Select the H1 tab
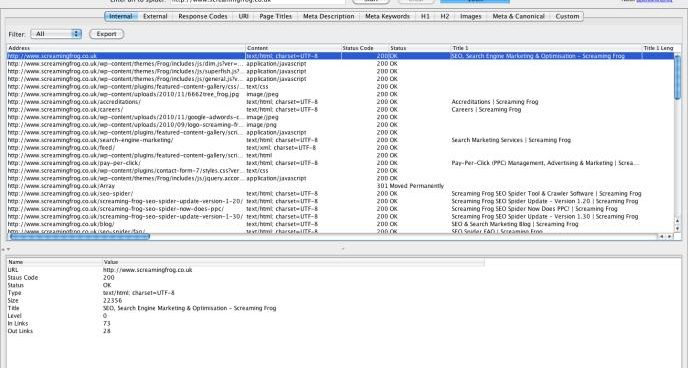This screenshot has height=368, width=688. coord(425,16)
